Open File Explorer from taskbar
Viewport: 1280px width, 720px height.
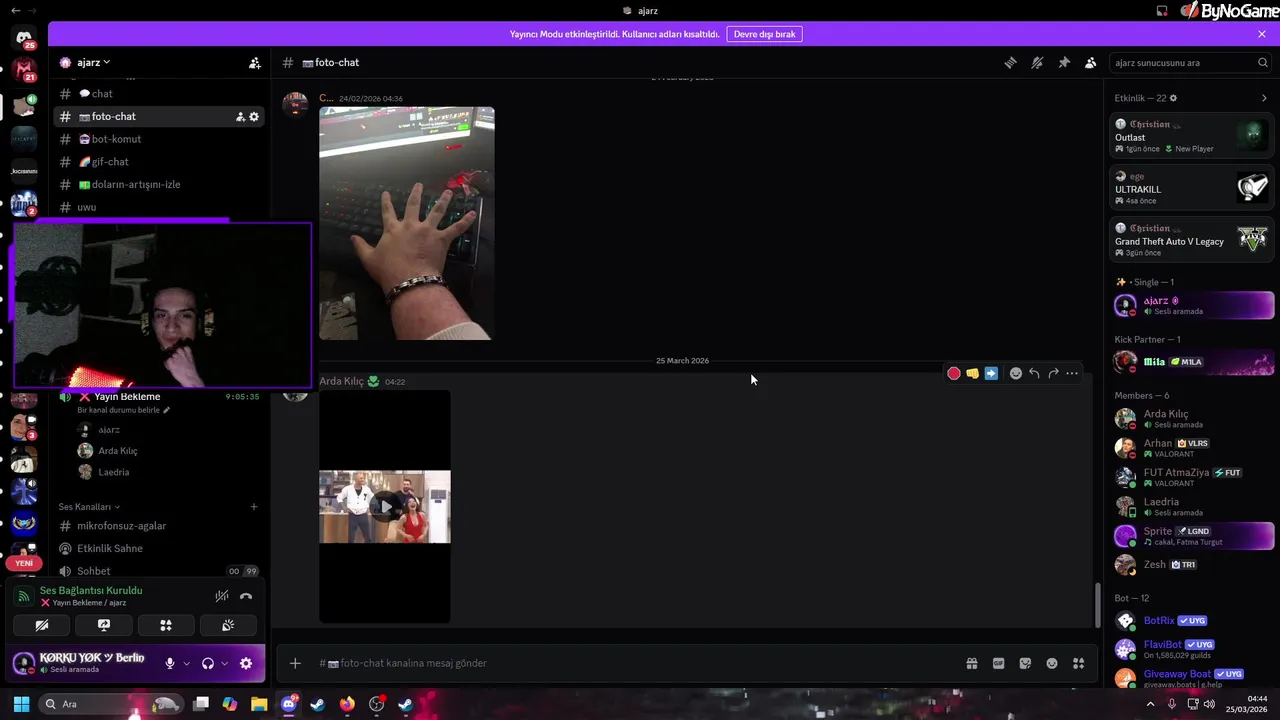coord(259,704)
